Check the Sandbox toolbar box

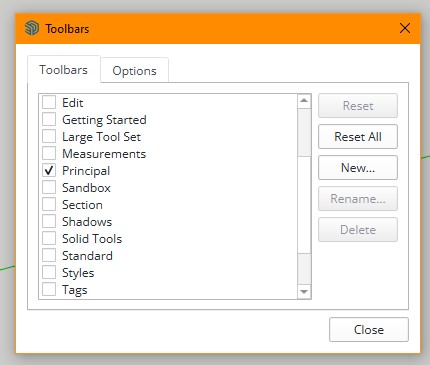tap(49, 187)
